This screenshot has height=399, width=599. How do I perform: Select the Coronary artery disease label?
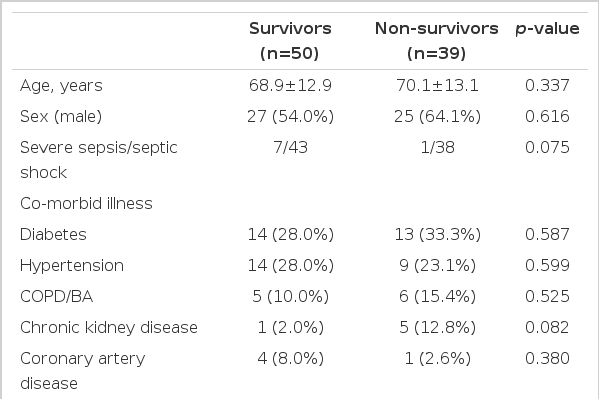click(83, 371)
